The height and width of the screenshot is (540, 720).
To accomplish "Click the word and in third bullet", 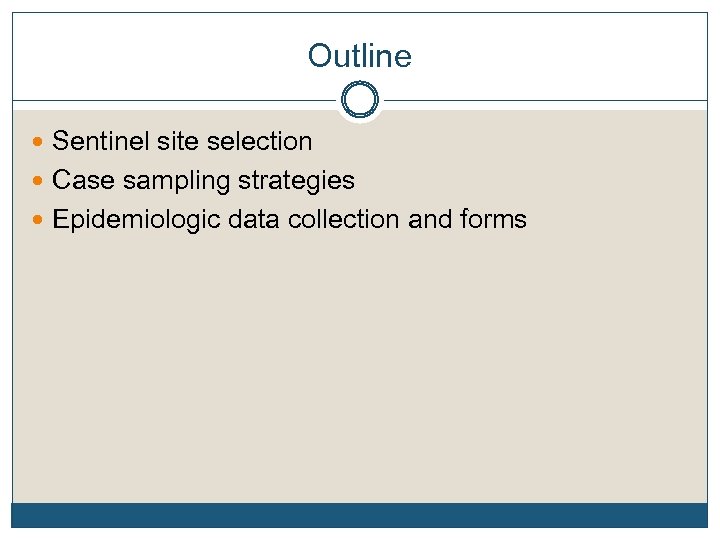I will click(430, 220).
